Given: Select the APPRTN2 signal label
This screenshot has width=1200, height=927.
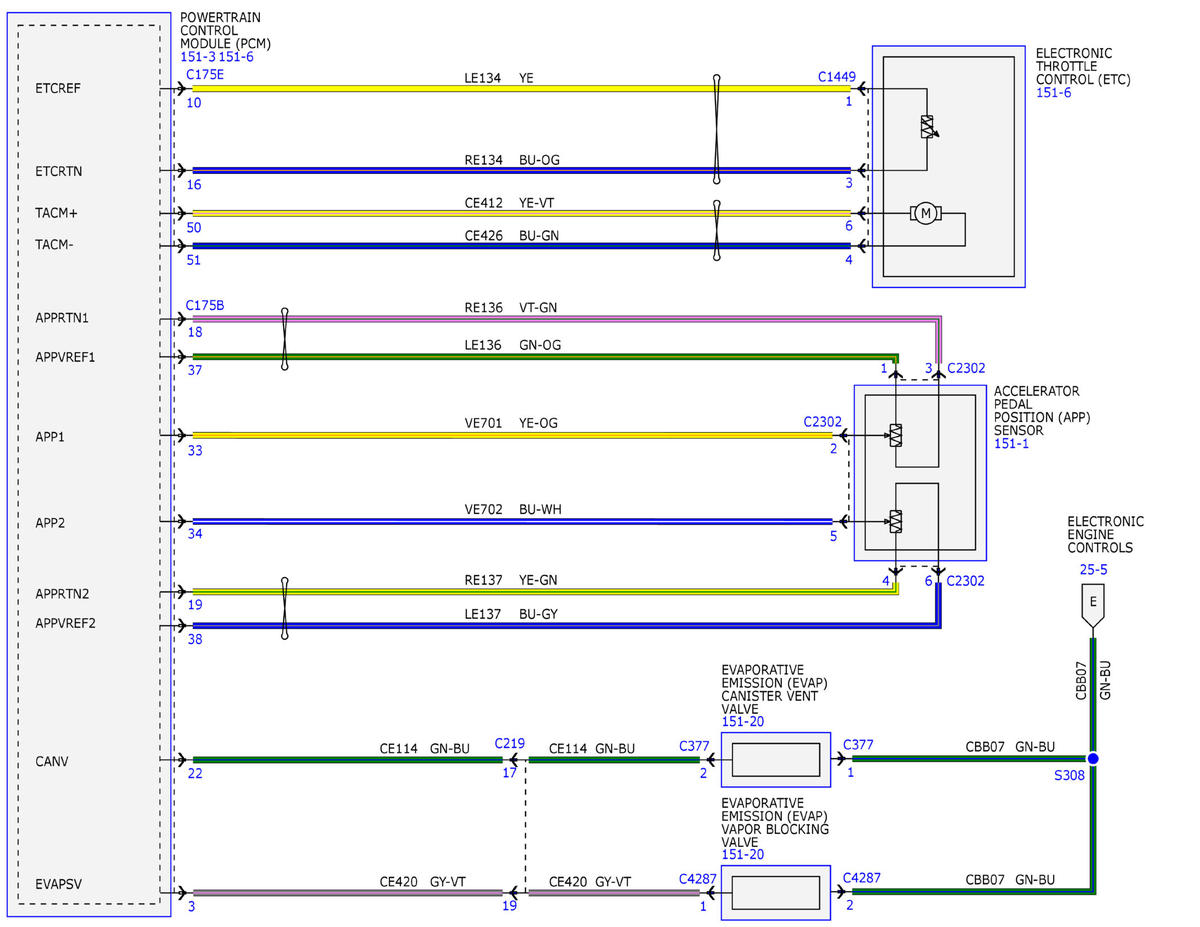Looking at the screenshot, I should [x=61, y=594].
